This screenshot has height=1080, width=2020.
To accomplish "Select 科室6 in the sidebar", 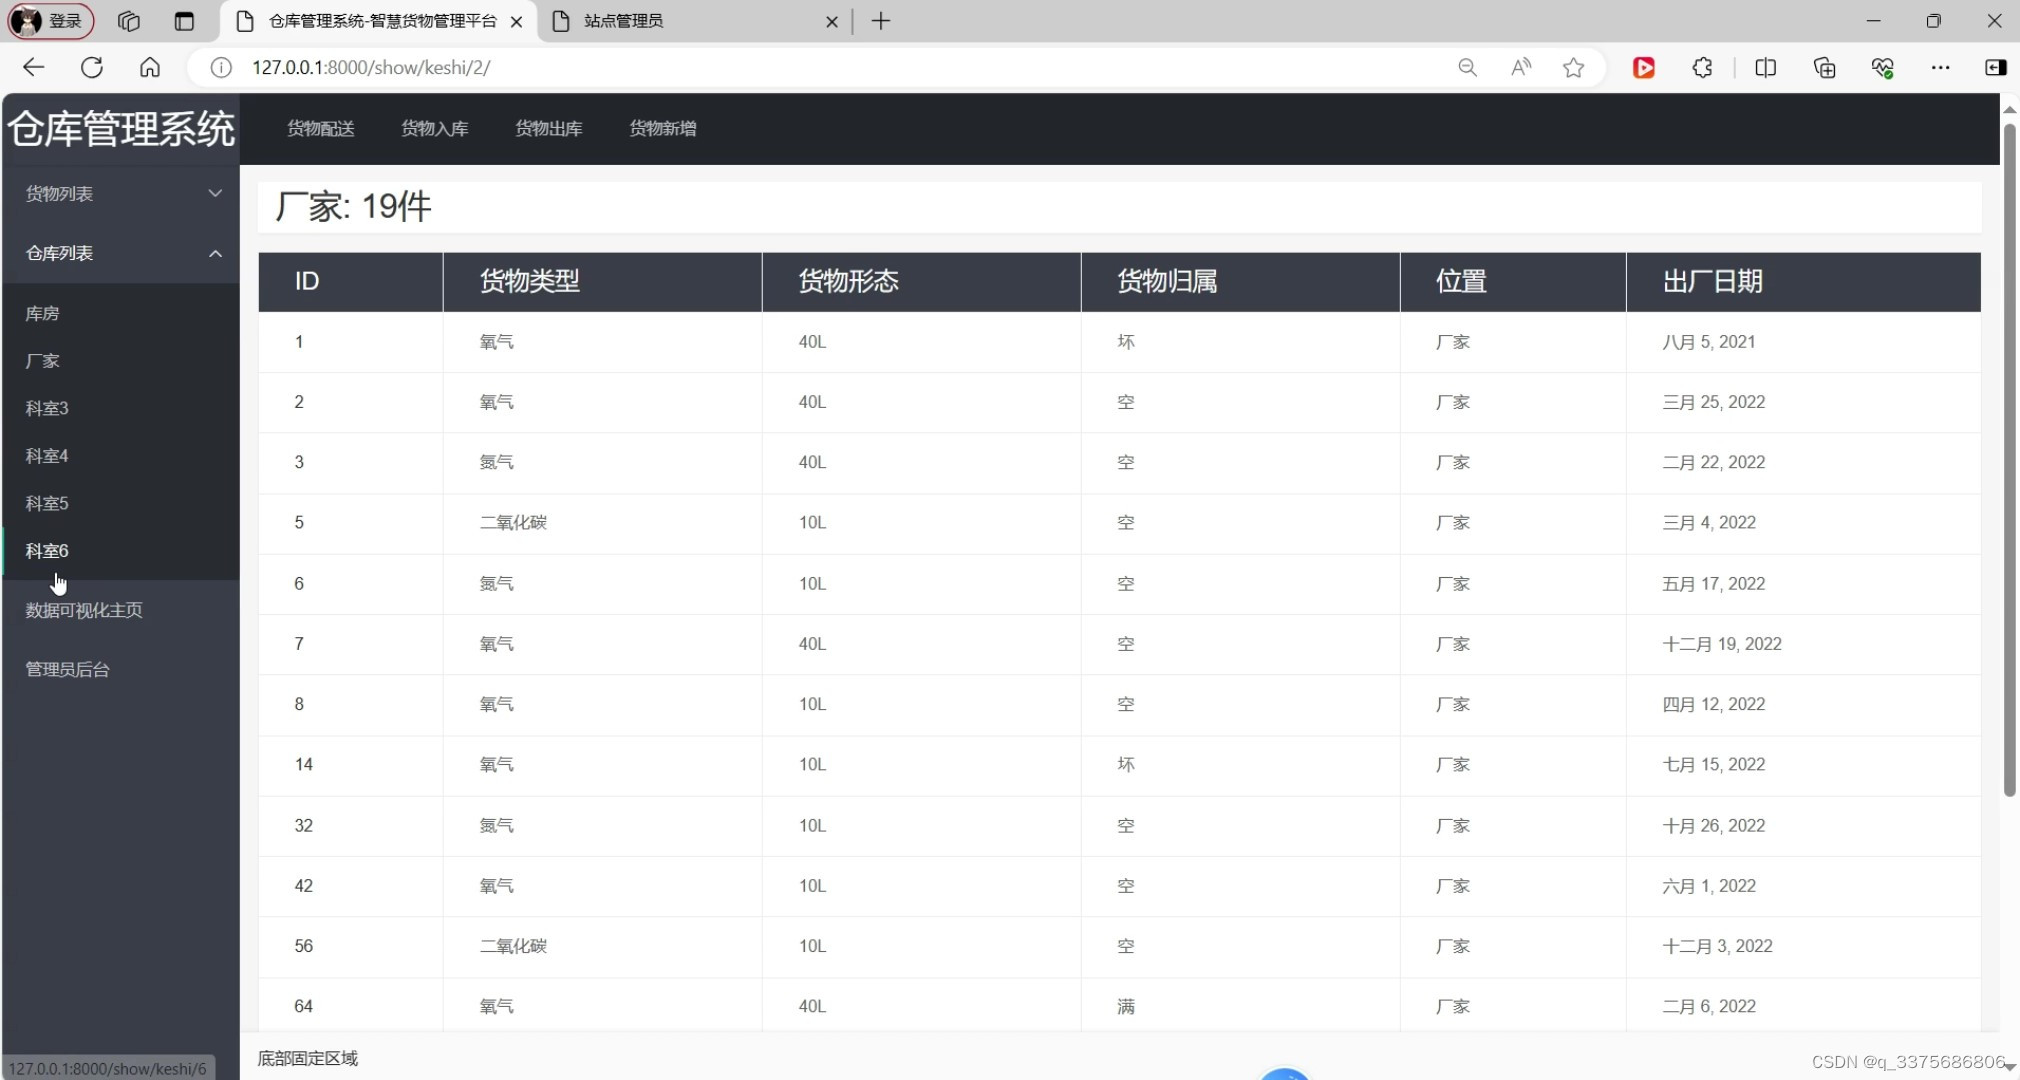I will click(x=47, y=550).
